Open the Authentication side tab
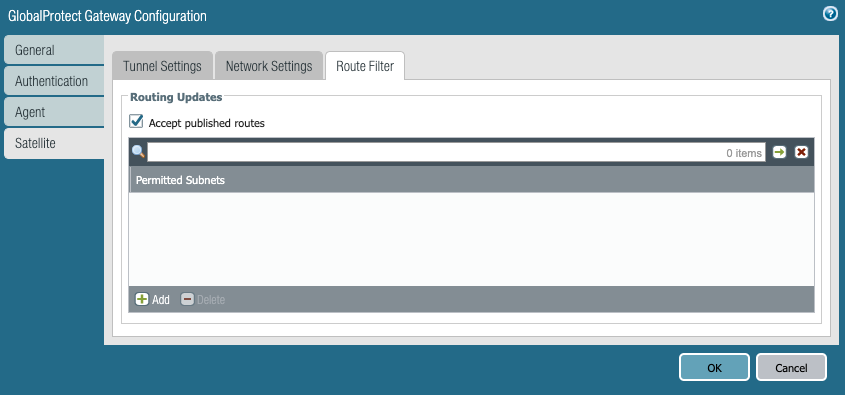 click(54, 81)
